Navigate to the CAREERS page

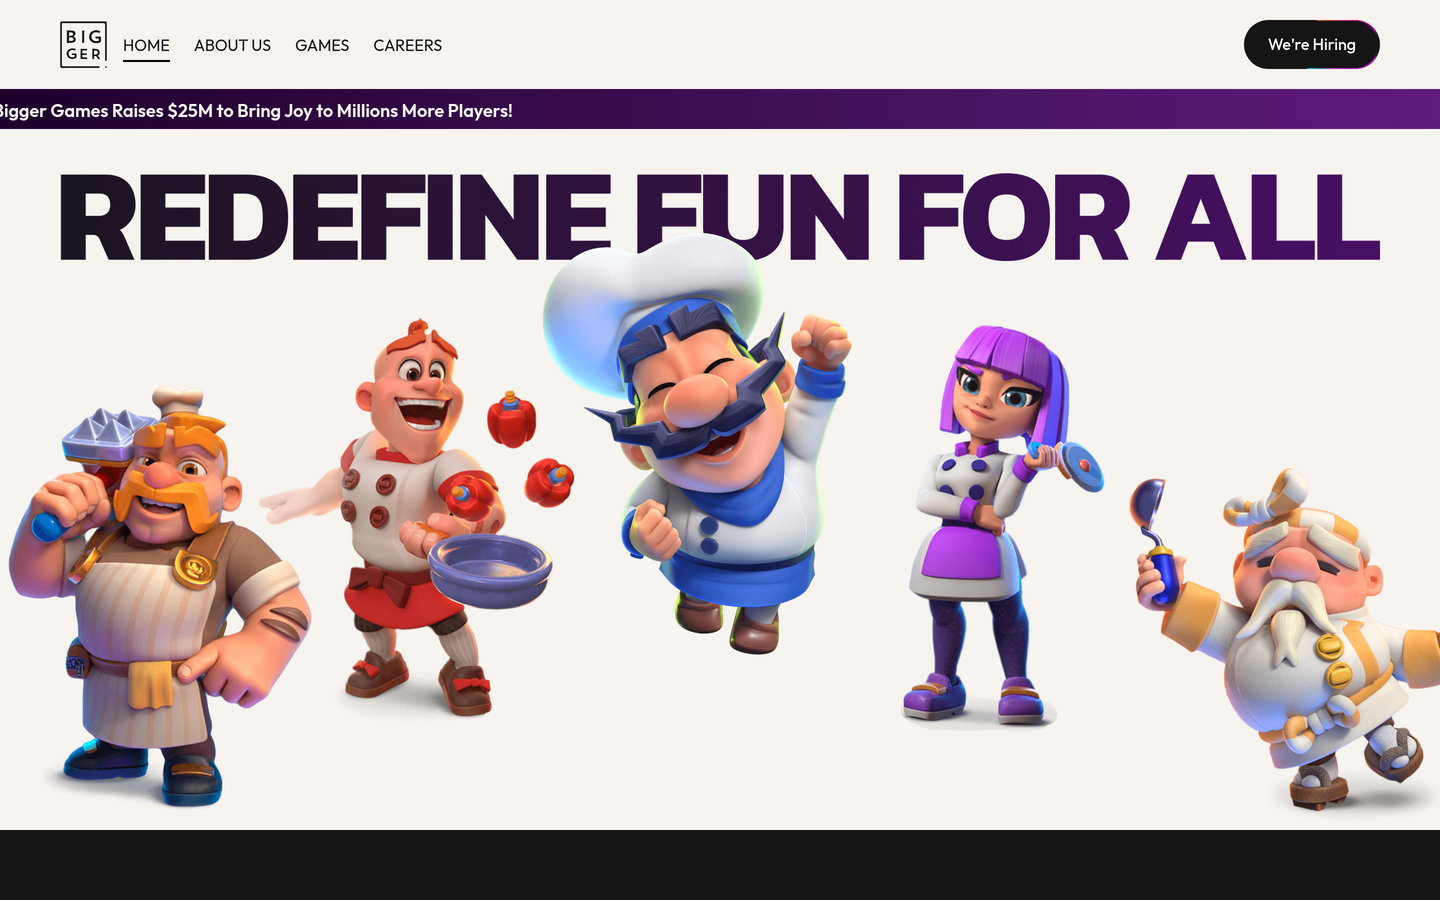tap(407, 45)
